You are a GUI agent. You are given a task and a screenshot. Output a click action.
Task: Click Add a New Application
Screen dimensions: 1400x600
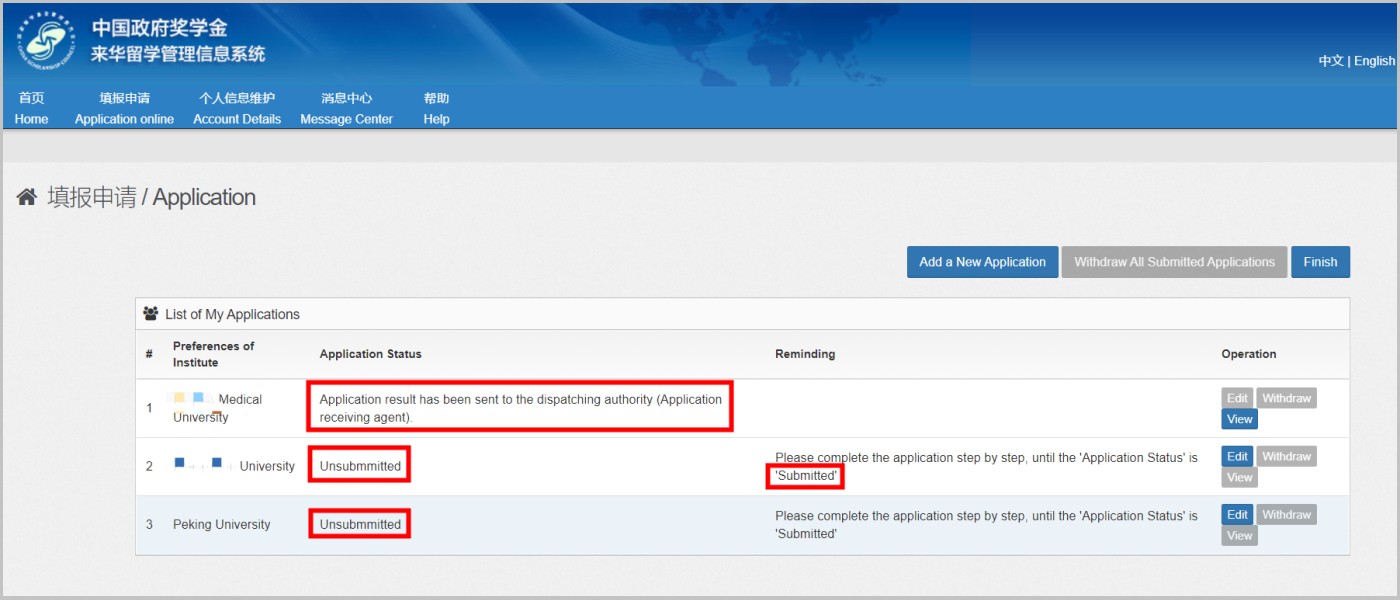point(982,261)
